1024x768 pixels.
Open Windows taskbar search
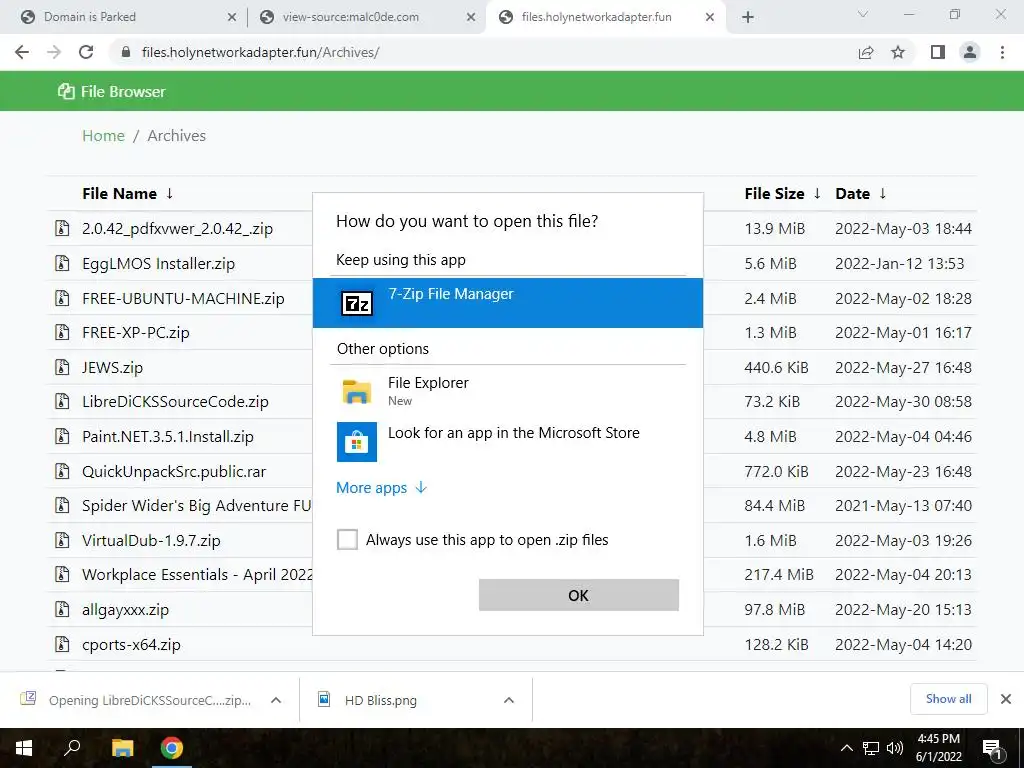(72, 748)
